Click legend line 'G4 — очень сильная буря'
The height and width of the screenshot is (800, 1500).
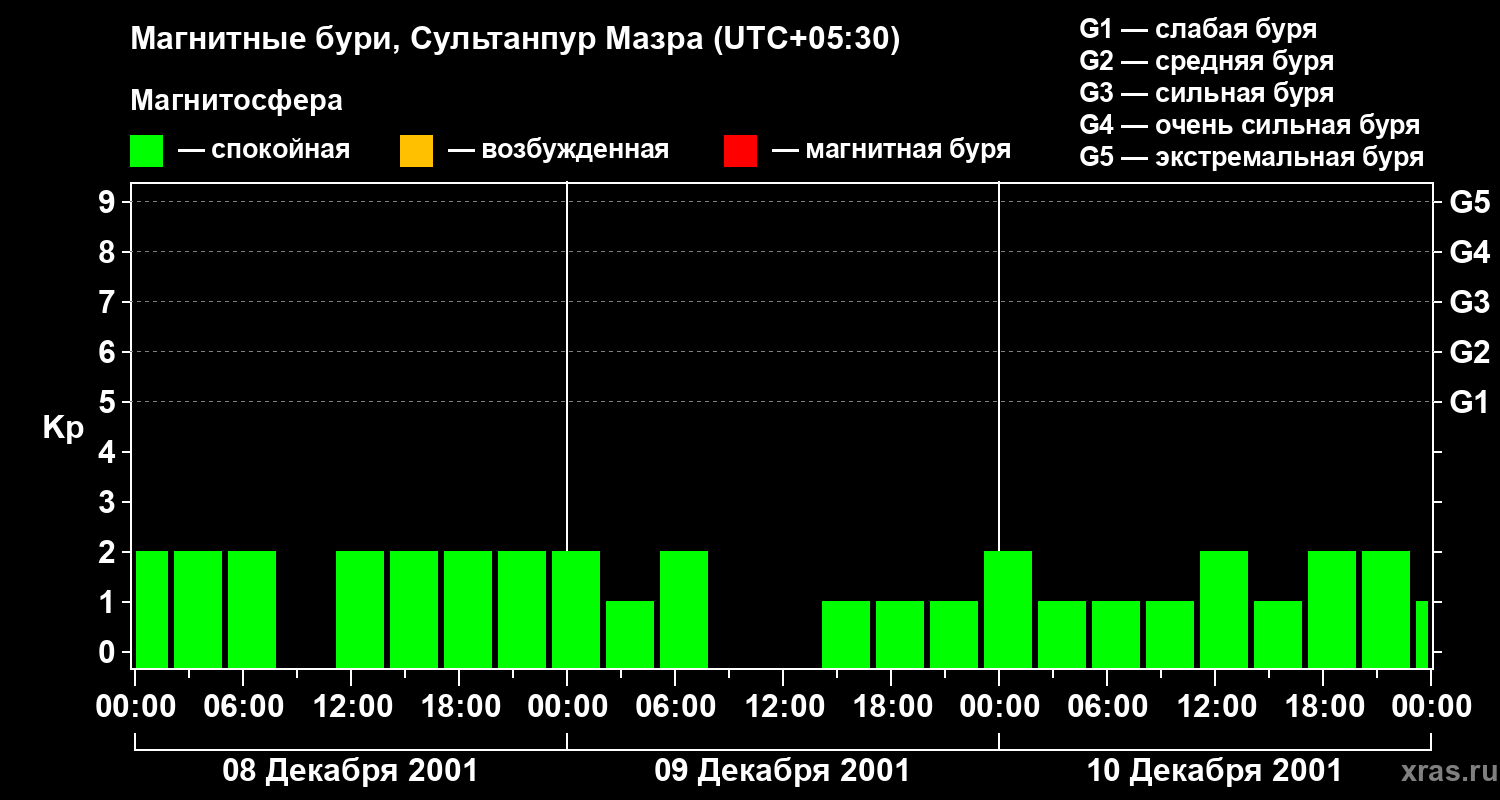tap(1250, 125)
